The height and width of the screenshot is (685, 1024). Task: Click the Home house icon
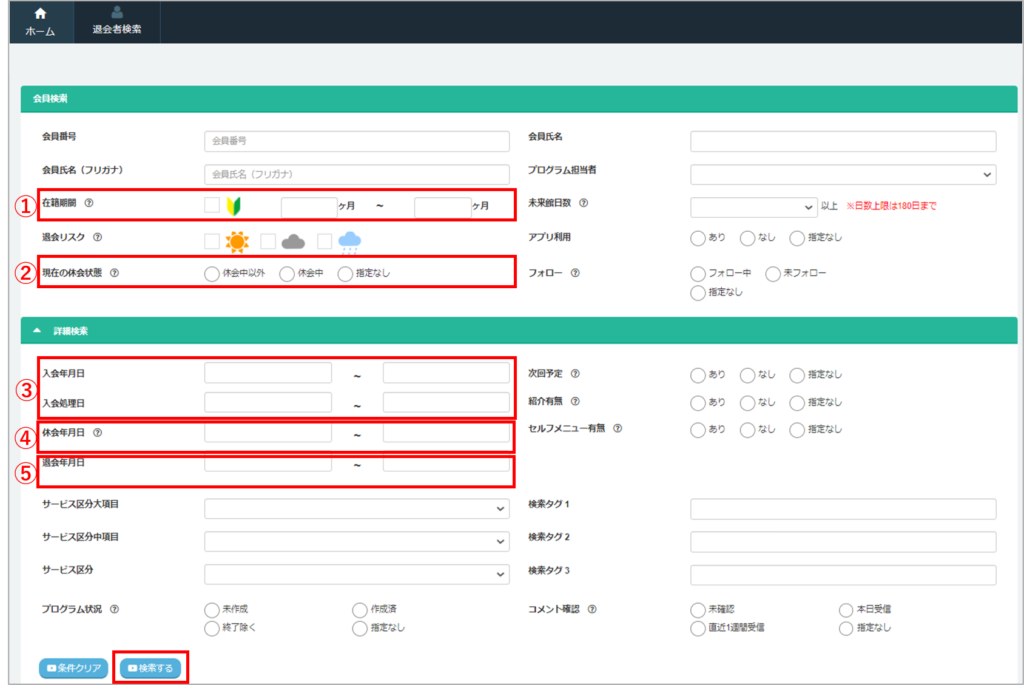tap(40, 14)
